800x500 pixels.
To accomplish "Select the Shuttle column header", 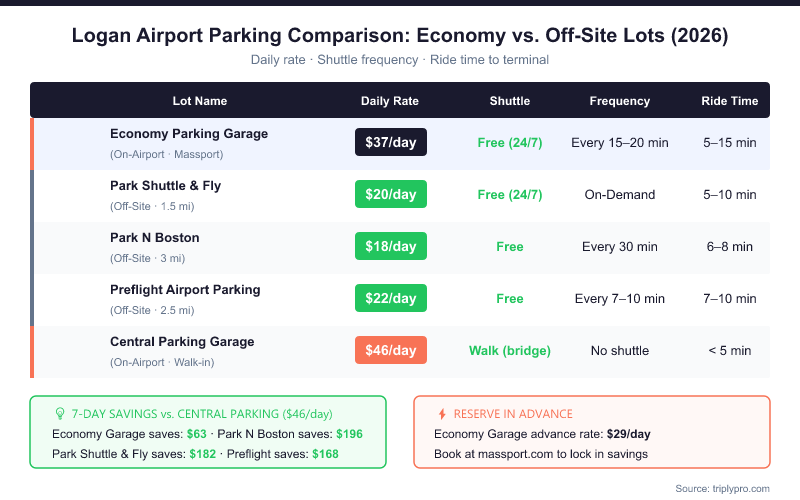I will pyautogui.click(x=510, y=101).
